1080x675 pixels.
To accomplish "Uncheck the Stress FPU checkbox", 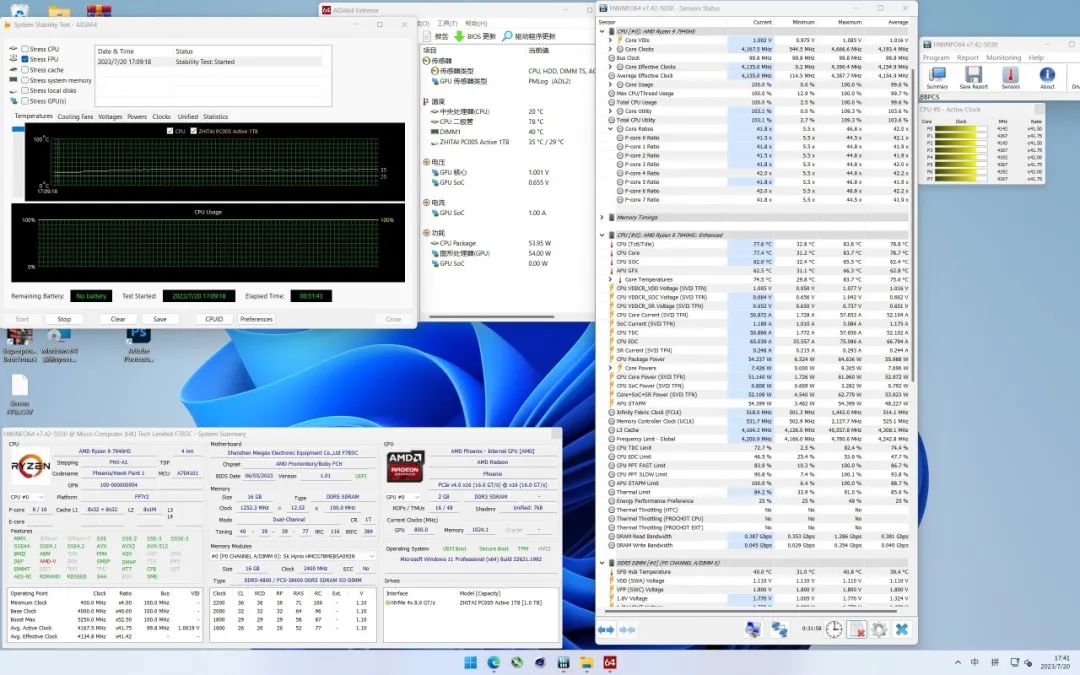I will tap(24, 60).
